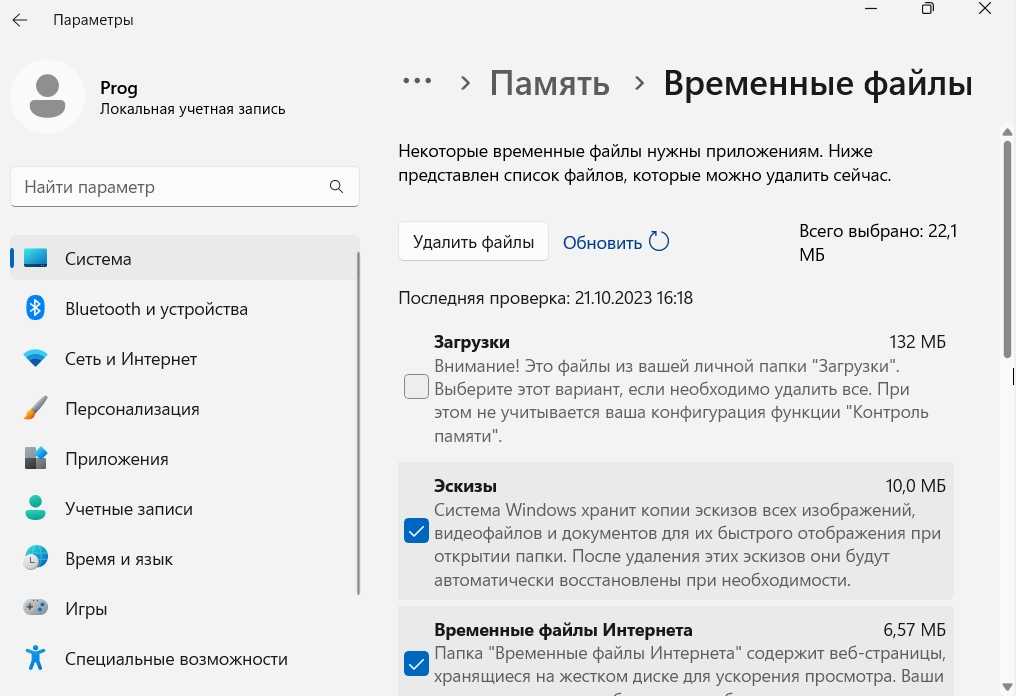Viewport: 1016px width, 696px height.
Task: Navigate to Память breadcrumb link
Action: coord(549,83)
